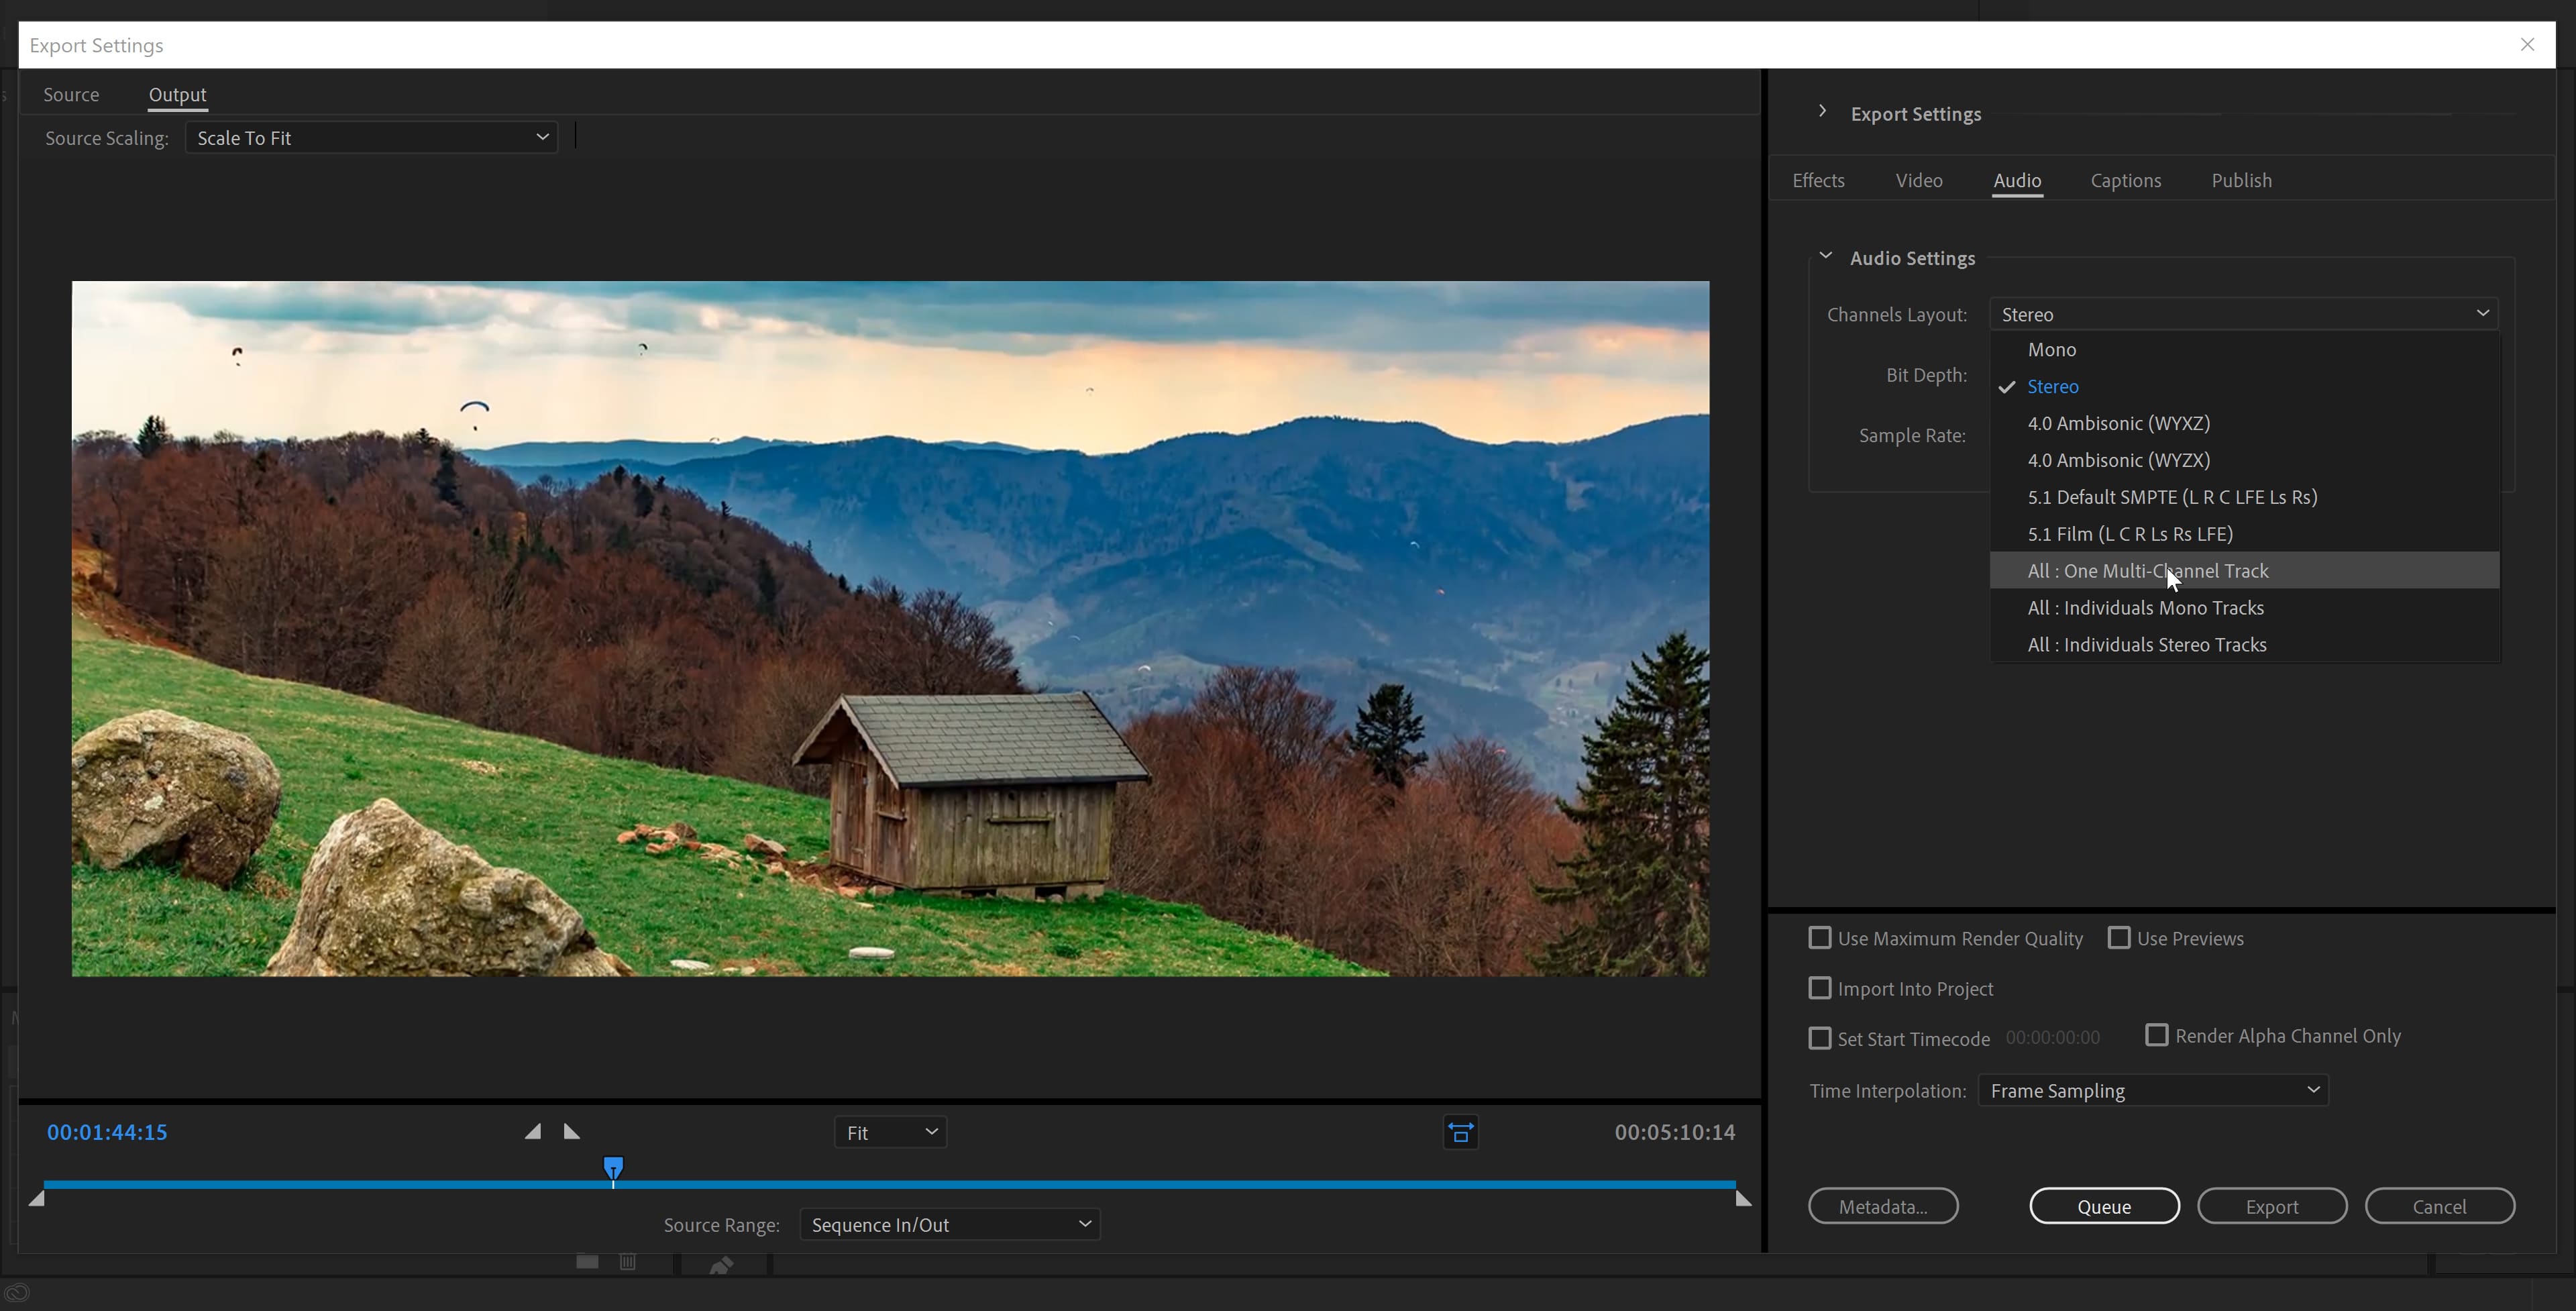Image resolution: width=2576 pixels, height=1311 pixels.
Task: Click the Set In Point triangle icon
Action: [533, 1131]
